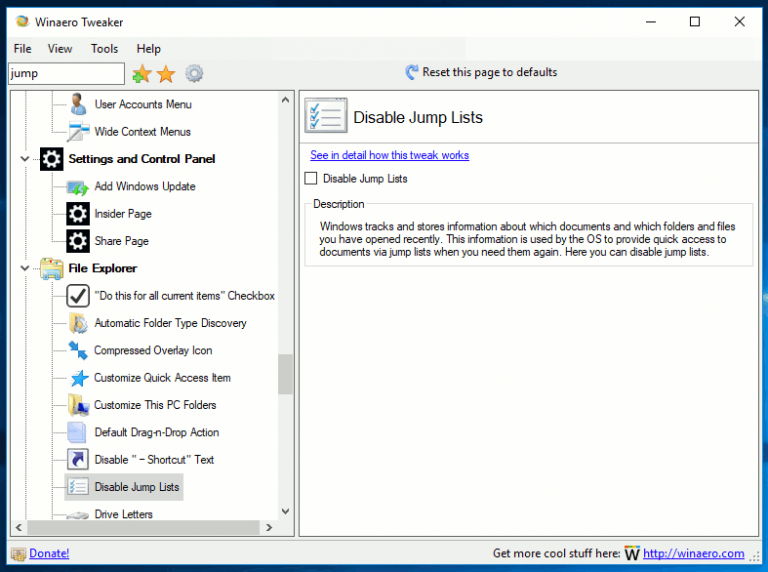Viewport: 768px width, 572px height.
Task: Click the Donate! link
Action: tap(49, 553)
